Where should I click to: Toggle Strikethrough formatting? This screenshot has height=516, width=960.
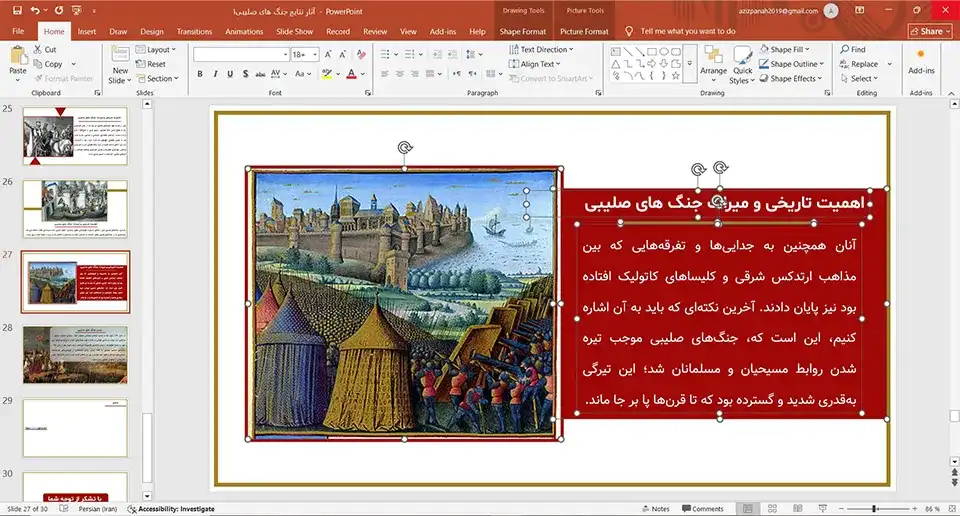tap(260, 74)
